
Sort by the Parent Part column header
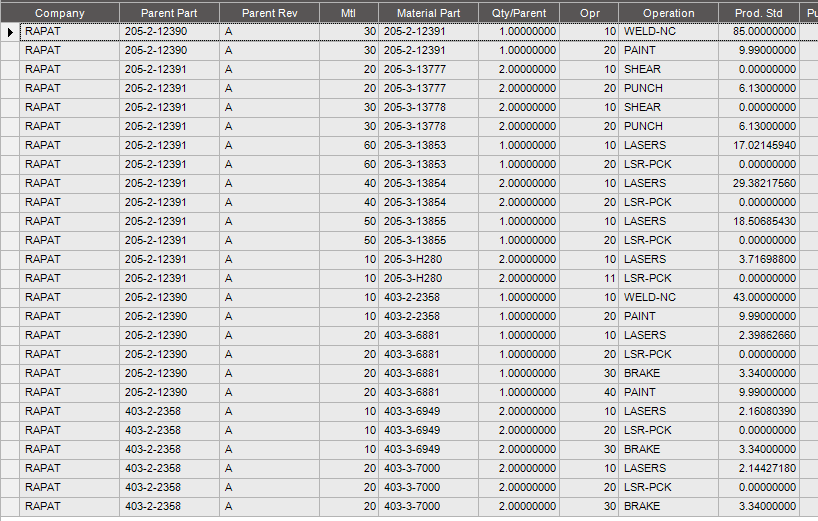click(x=170, y=13)
